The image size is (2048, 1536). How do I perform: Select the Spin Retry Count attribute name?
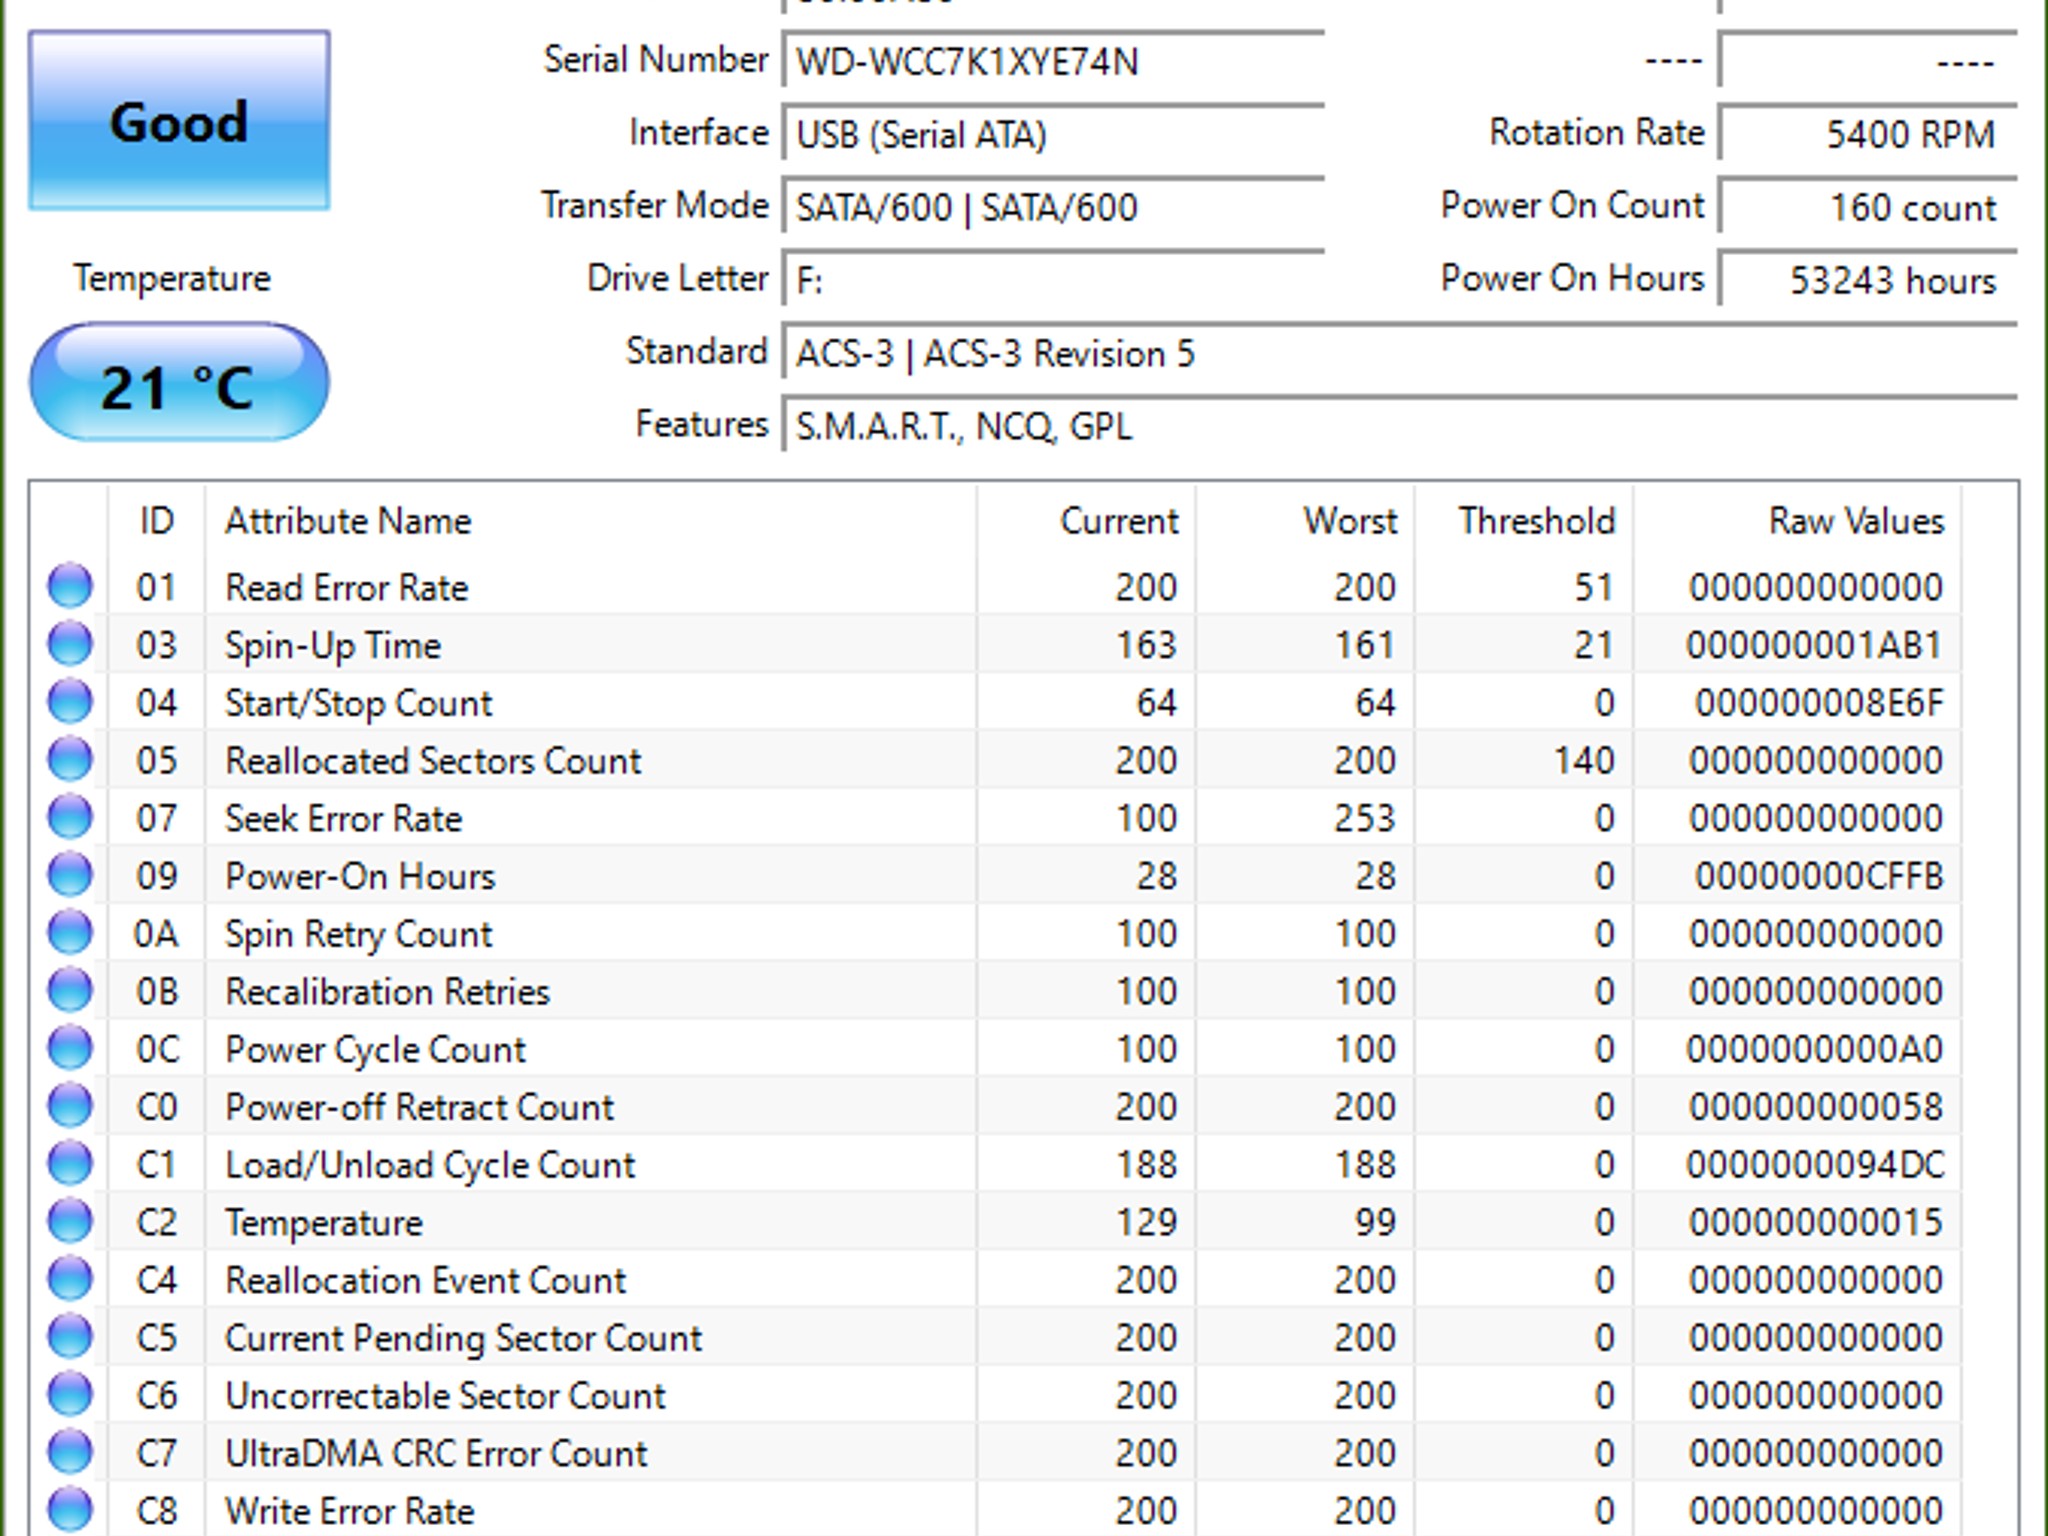point(358,934)
